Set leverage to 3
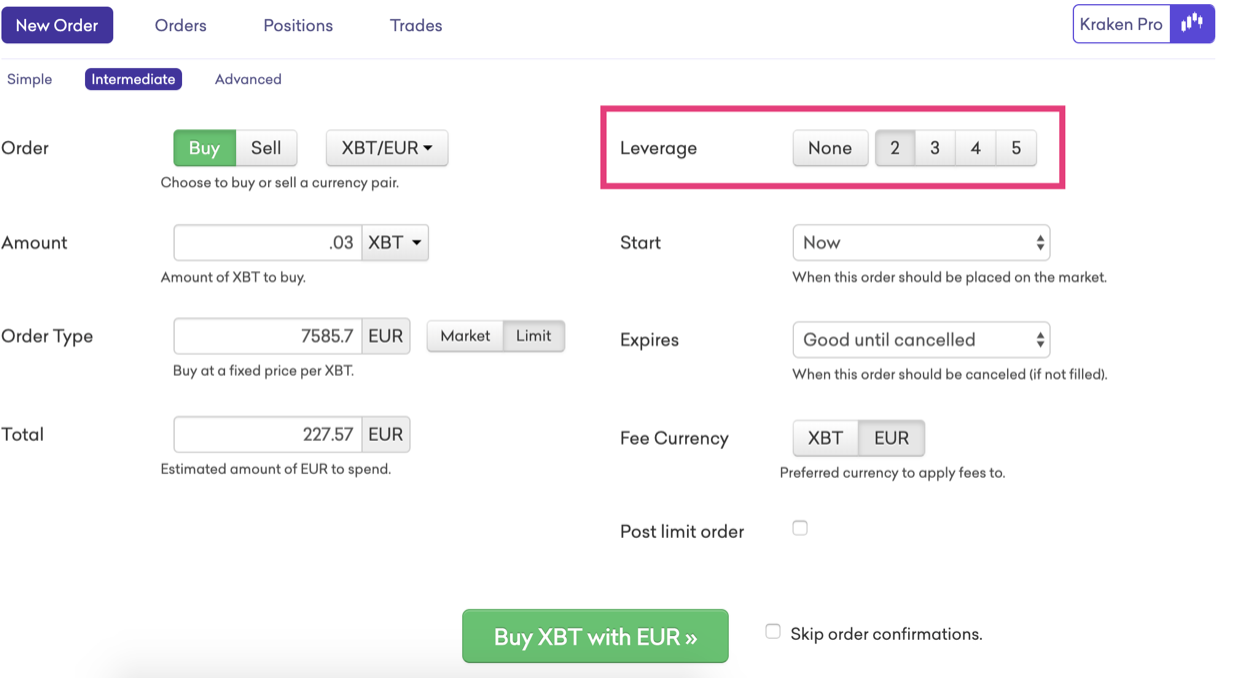Image resolution: width=1252 pixels, height=688 pixels. coord(935,148)
